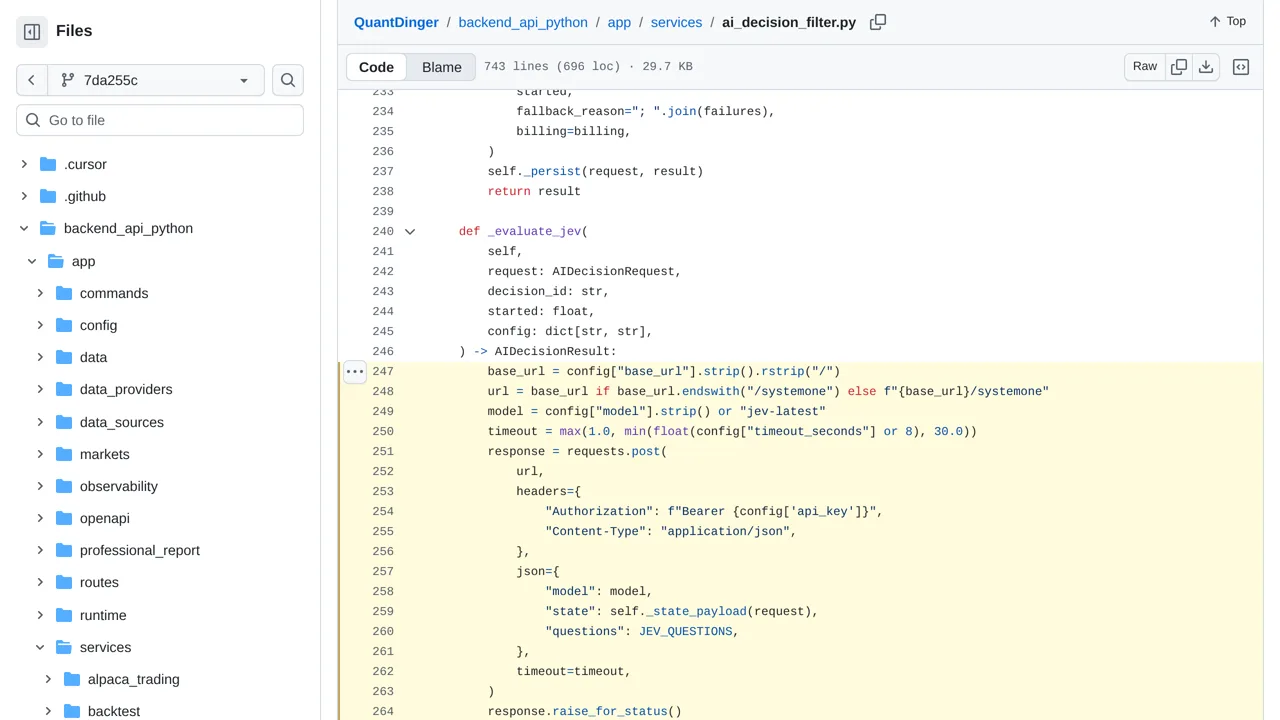Expand the data_sources folder chevron

click(x=40, y=422)
